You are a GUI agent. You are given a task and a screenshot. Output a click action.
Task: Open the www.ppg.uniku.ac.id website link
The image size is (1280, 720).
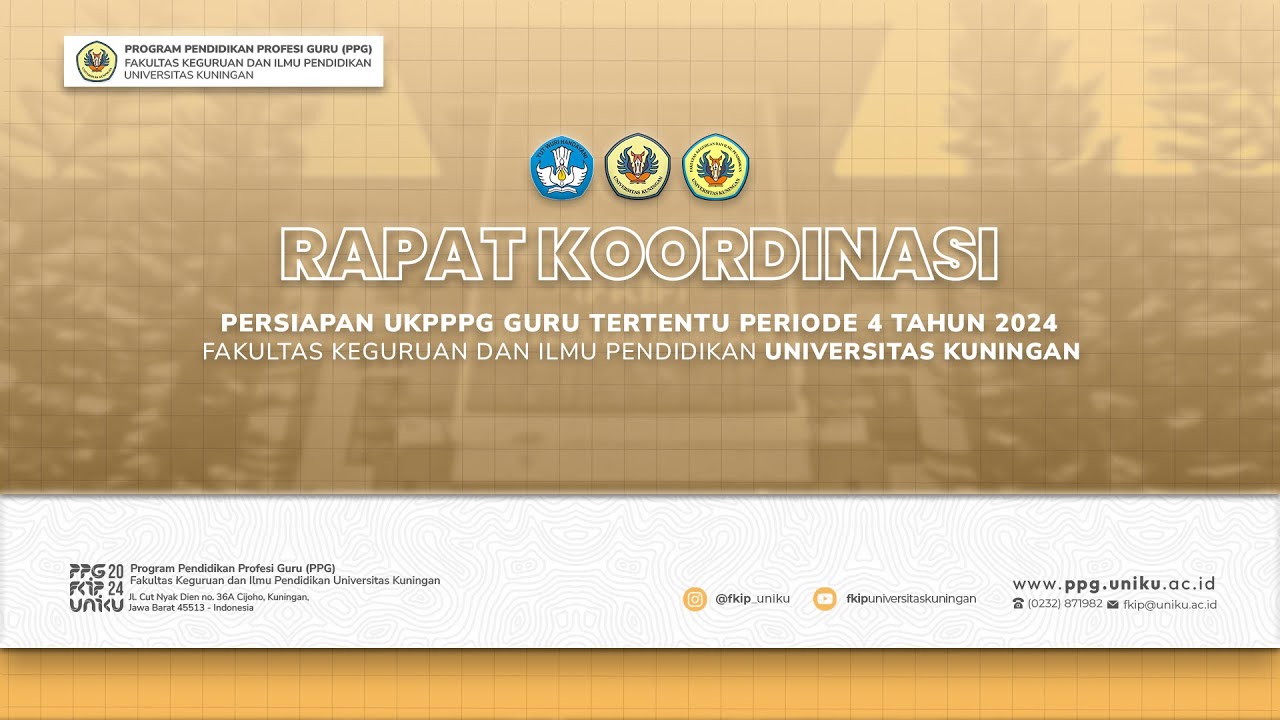coord(1114,584)
